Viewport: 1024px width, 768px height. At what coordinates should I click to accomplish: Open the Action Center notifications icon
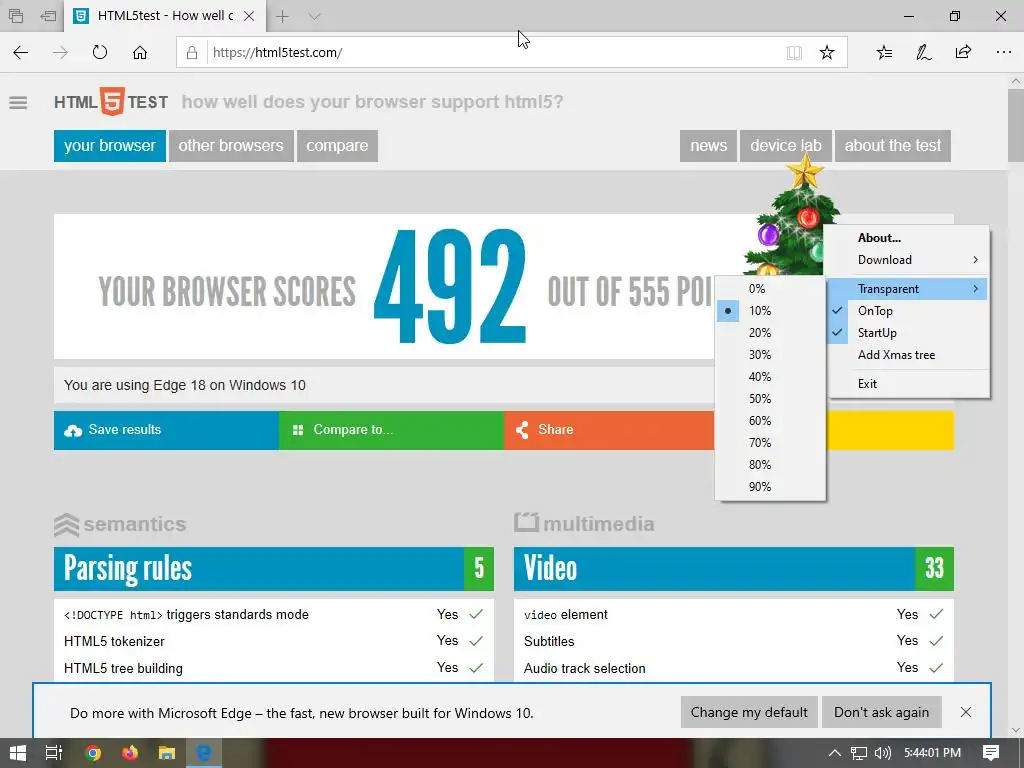pyautogui.click(x=991, y=753)
